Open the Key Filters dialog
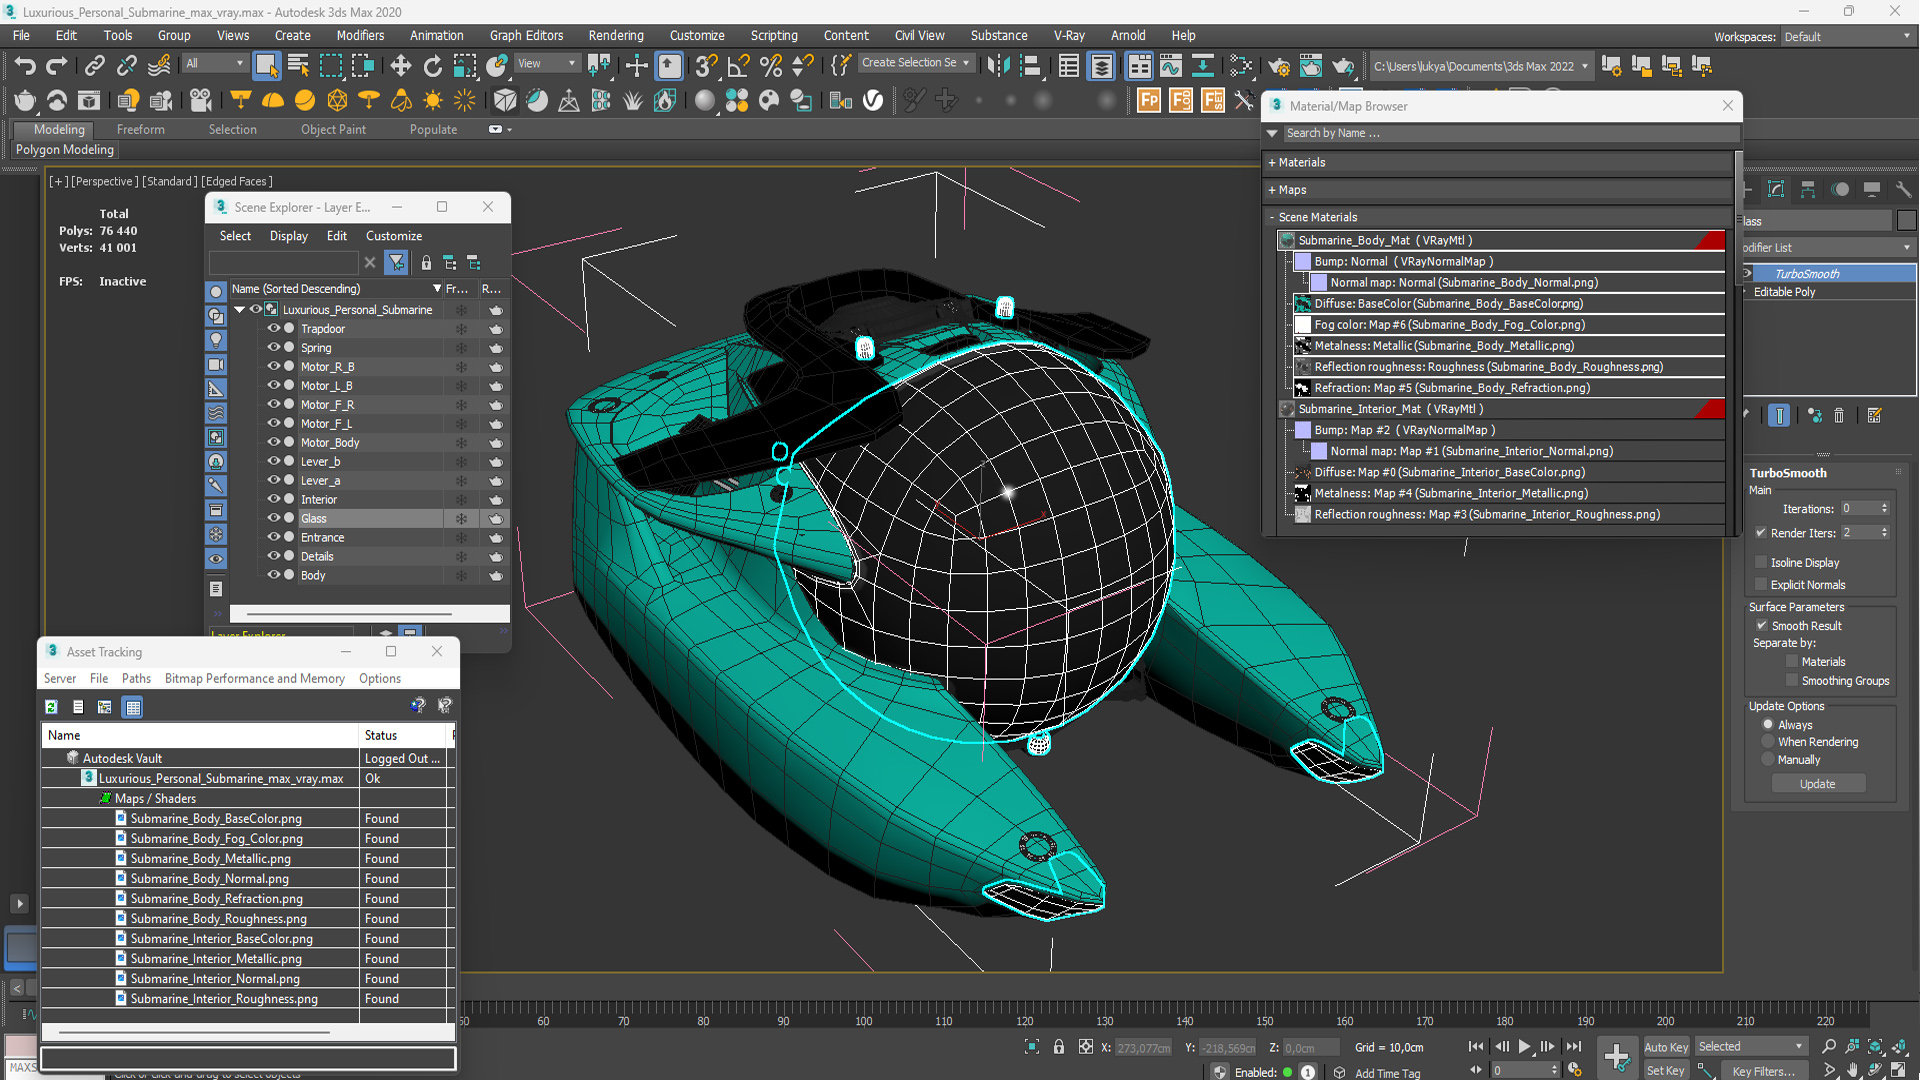1920x1080 pixels. [1764, 1070]
